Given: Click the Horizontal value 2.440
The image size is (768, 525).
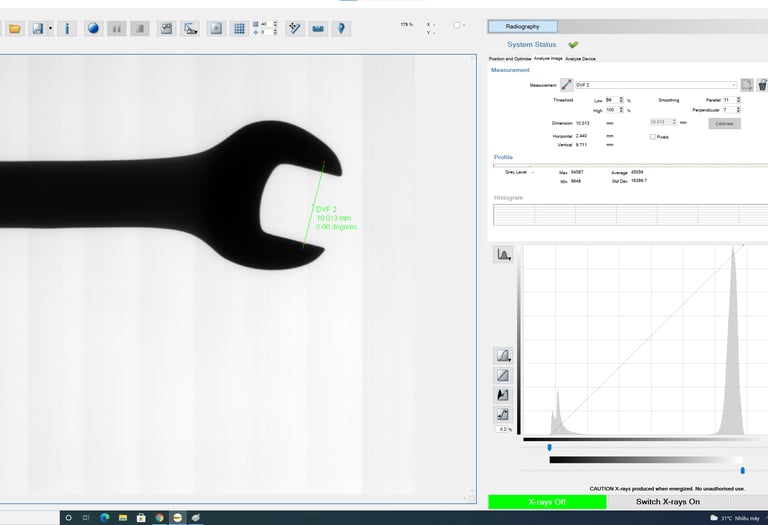Looking at the screenshot, I should click(x=581, y=136).
